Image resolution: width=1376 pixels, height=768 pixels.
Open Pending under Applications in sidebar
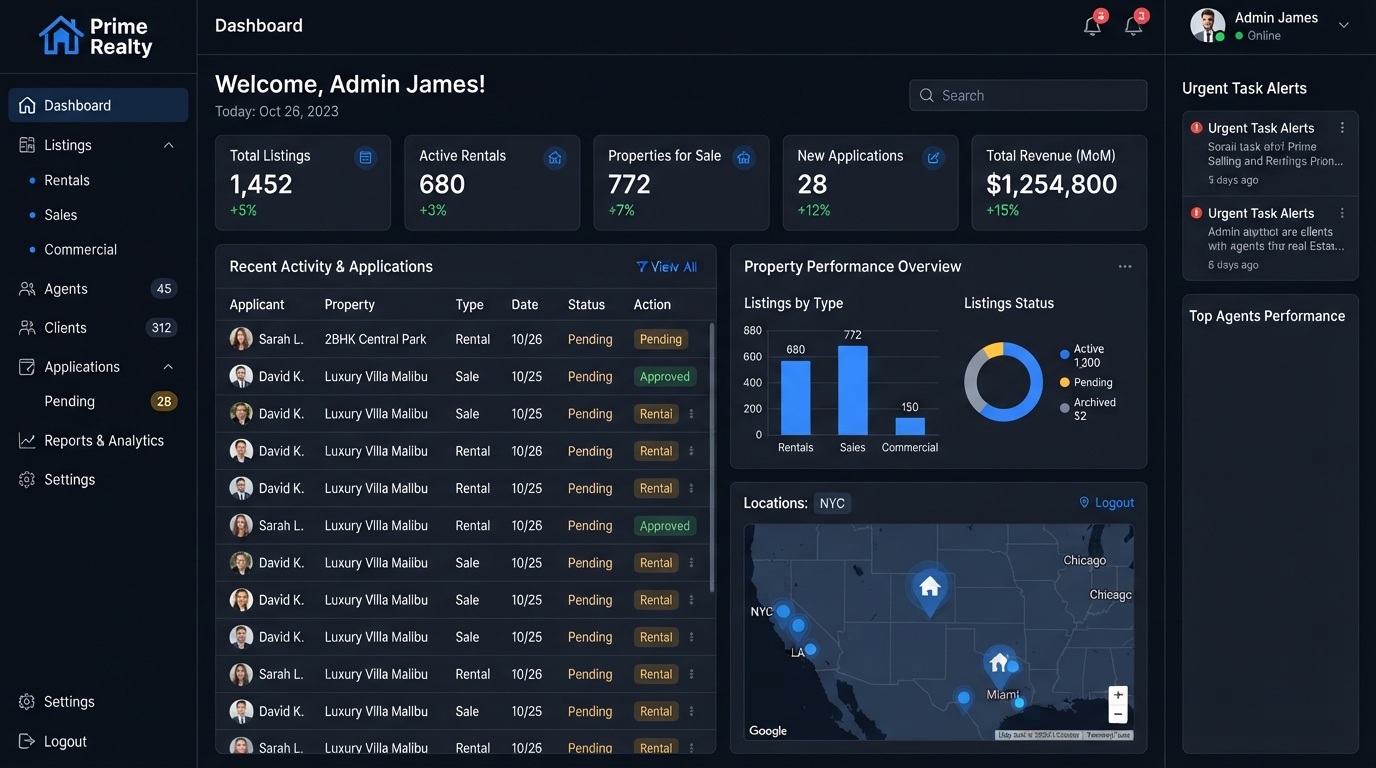70,401
